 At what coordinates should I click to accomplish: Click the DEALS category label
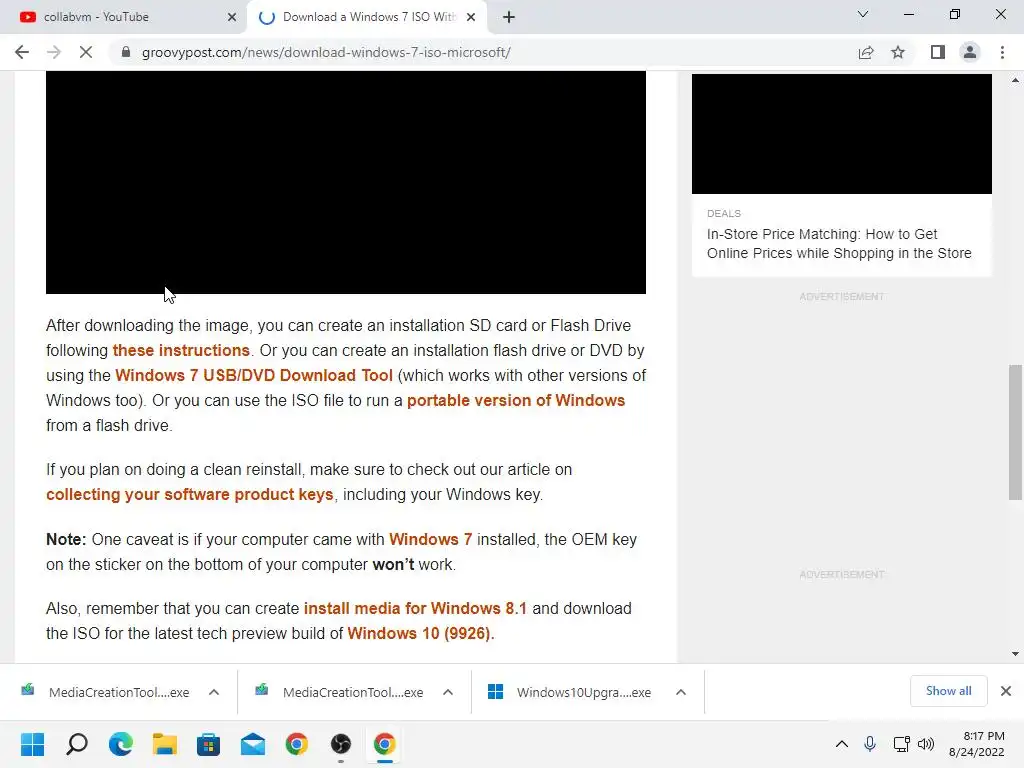[724, 214]
